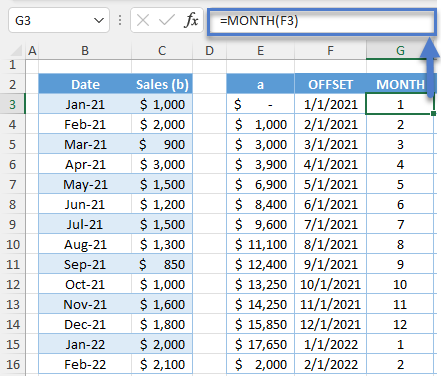Open the Name Box dropdown arrow

(99, 21)
